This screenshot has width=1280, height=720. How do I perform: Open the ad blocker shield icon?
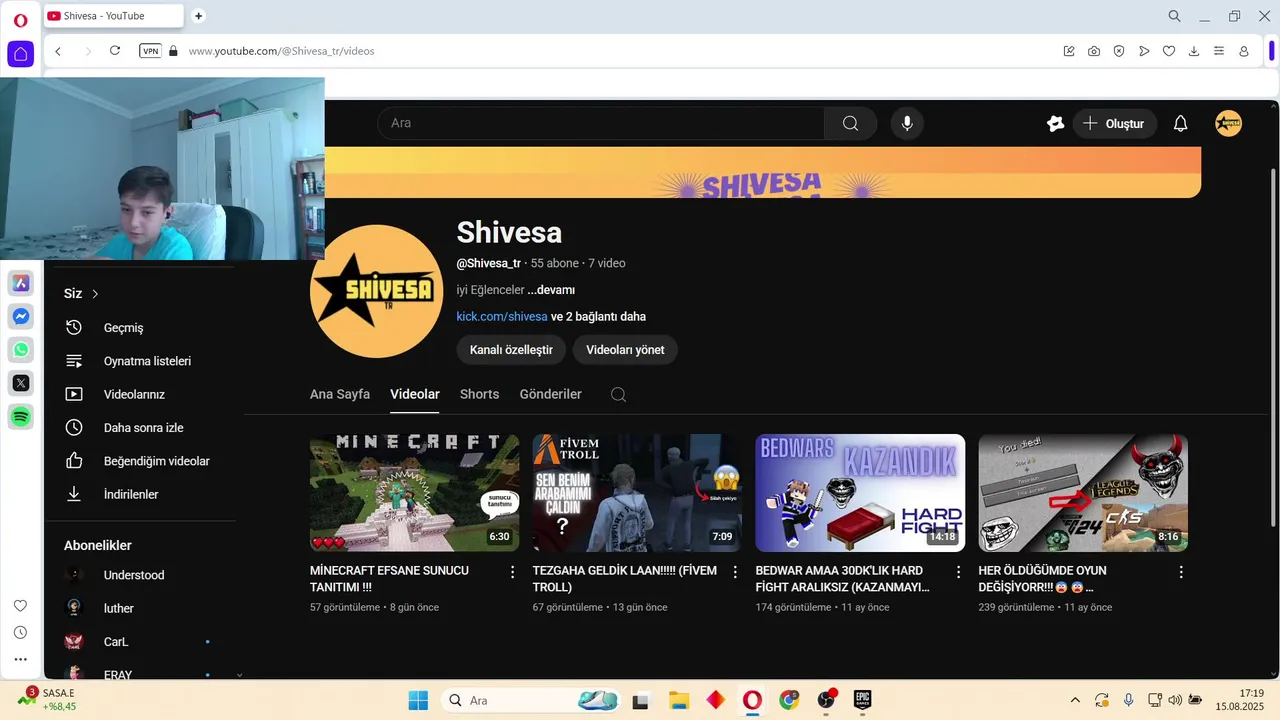click(1119, 51)
